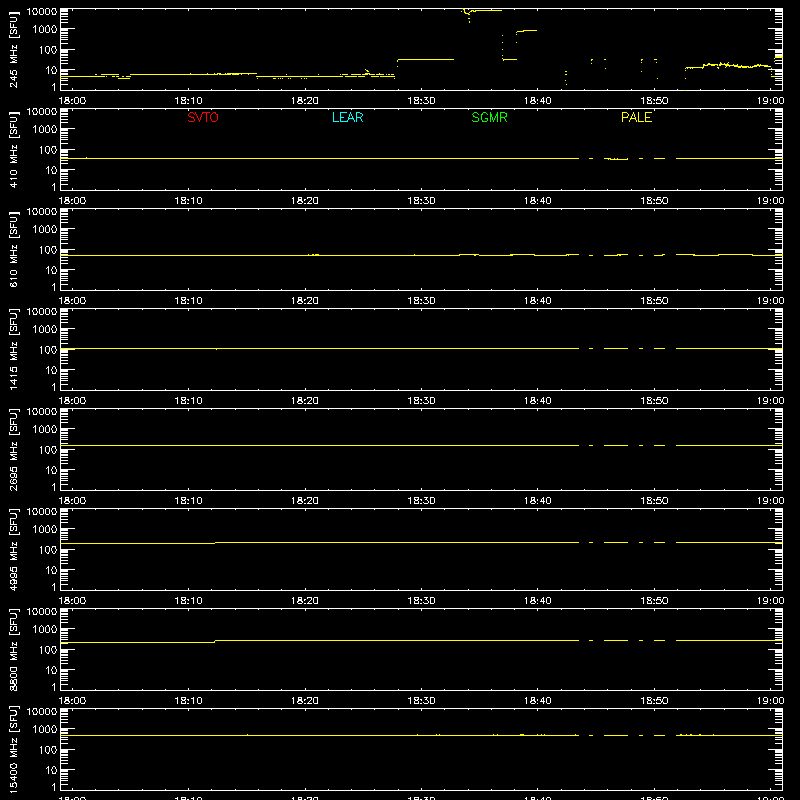Viewport: 800px width, 800px height.
Task: Select the 245 MHz [SFU] axis title
Action: (x=14, y=49)
